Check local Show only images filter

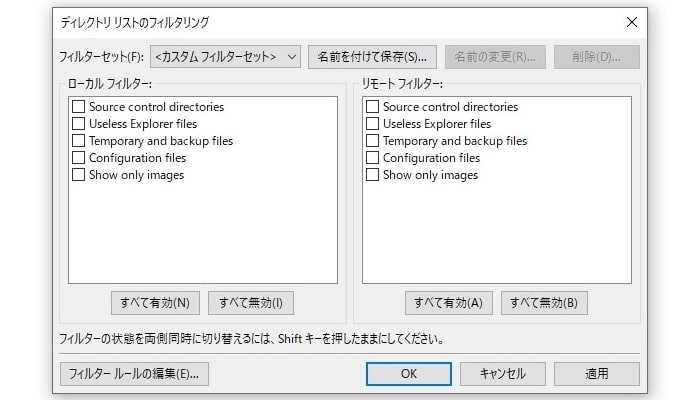pyautogui.click(x=79, y=175)
